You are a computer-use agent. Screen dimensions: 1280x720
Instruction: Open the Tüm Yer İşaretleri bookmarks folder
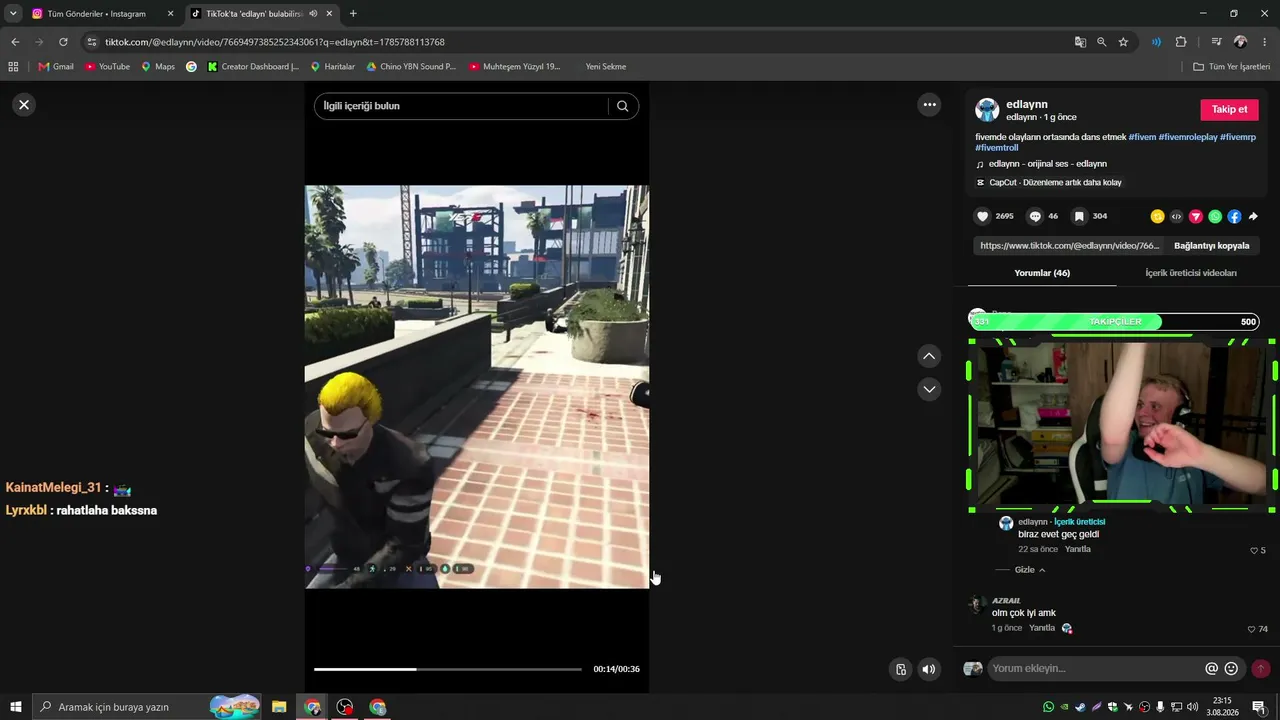[x=1232, y=67]
